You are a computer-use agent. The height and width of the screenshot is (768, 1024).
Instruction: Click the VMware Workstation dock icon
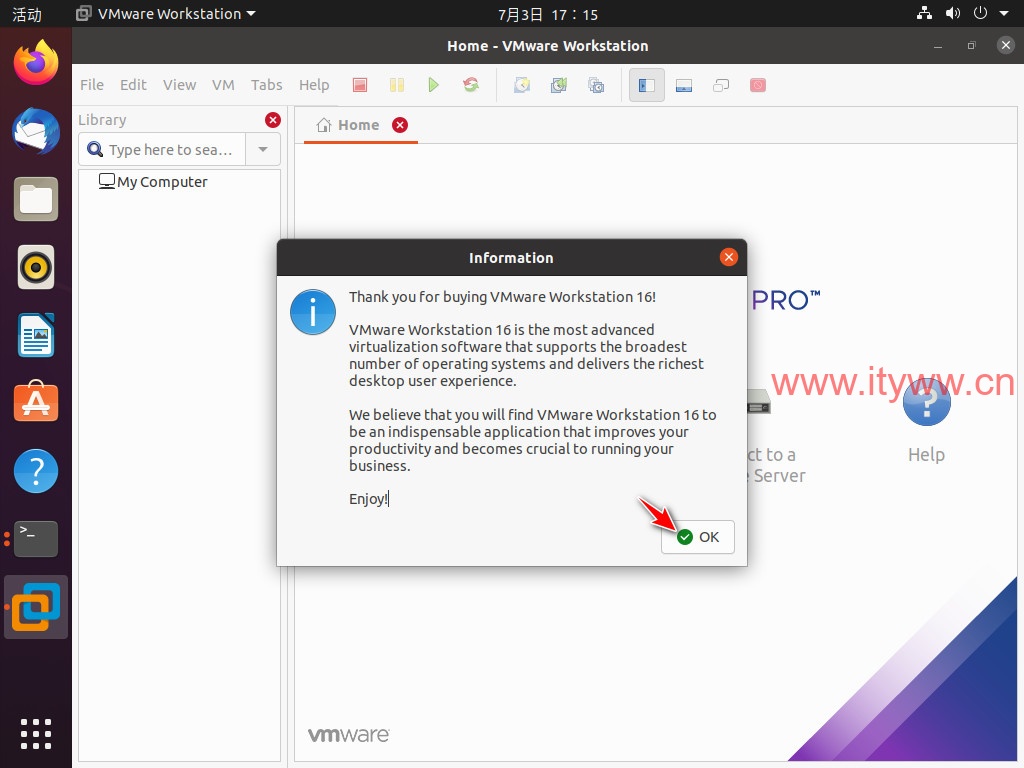click(x=36, y=607)
